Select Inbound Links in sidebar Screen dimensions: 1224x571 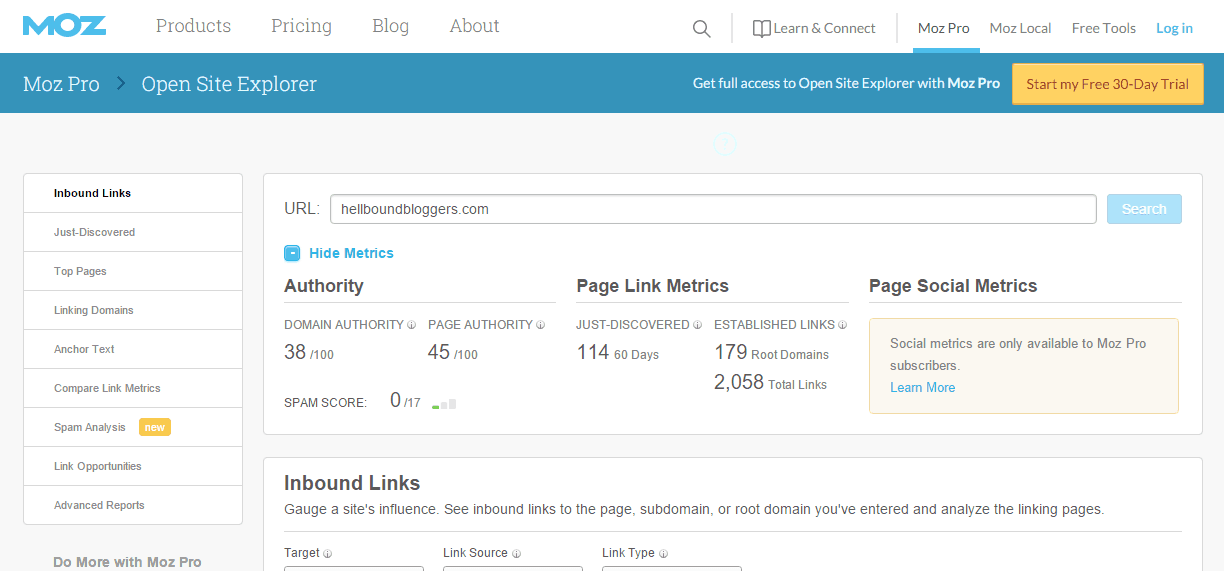(x=133, y=193)
